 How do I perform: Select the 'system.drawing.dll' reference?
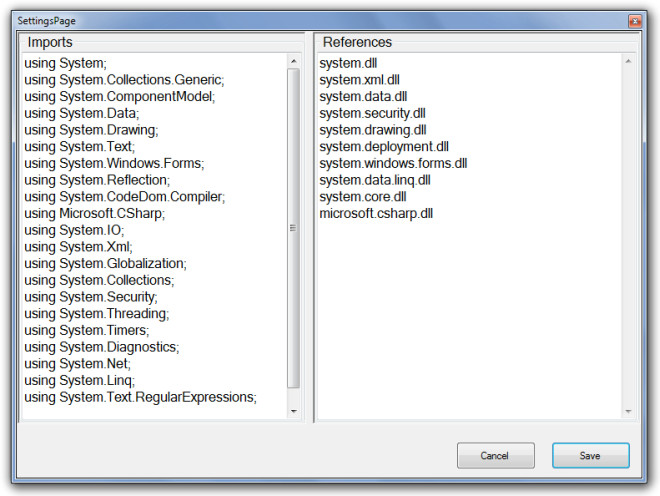pos(373,130)
